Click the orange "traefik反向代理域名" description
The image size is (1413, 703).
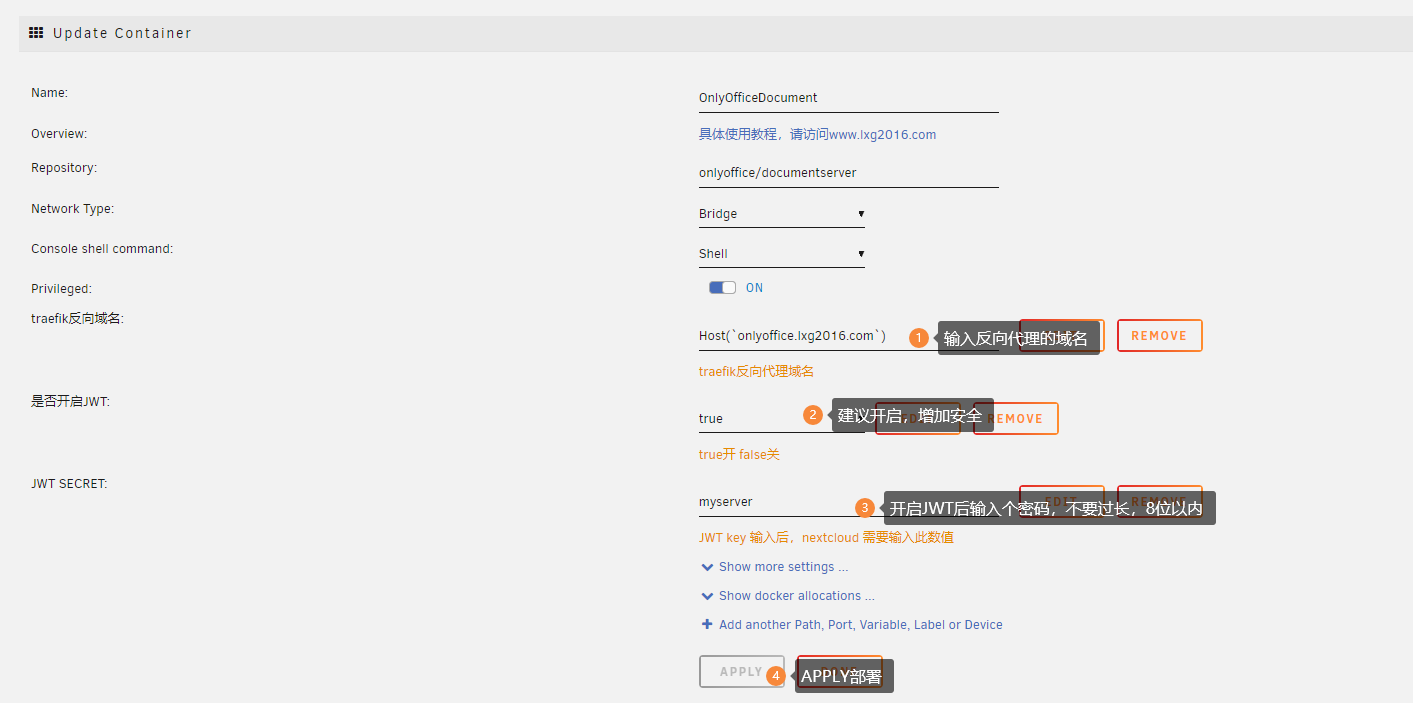tap(756, 372)
